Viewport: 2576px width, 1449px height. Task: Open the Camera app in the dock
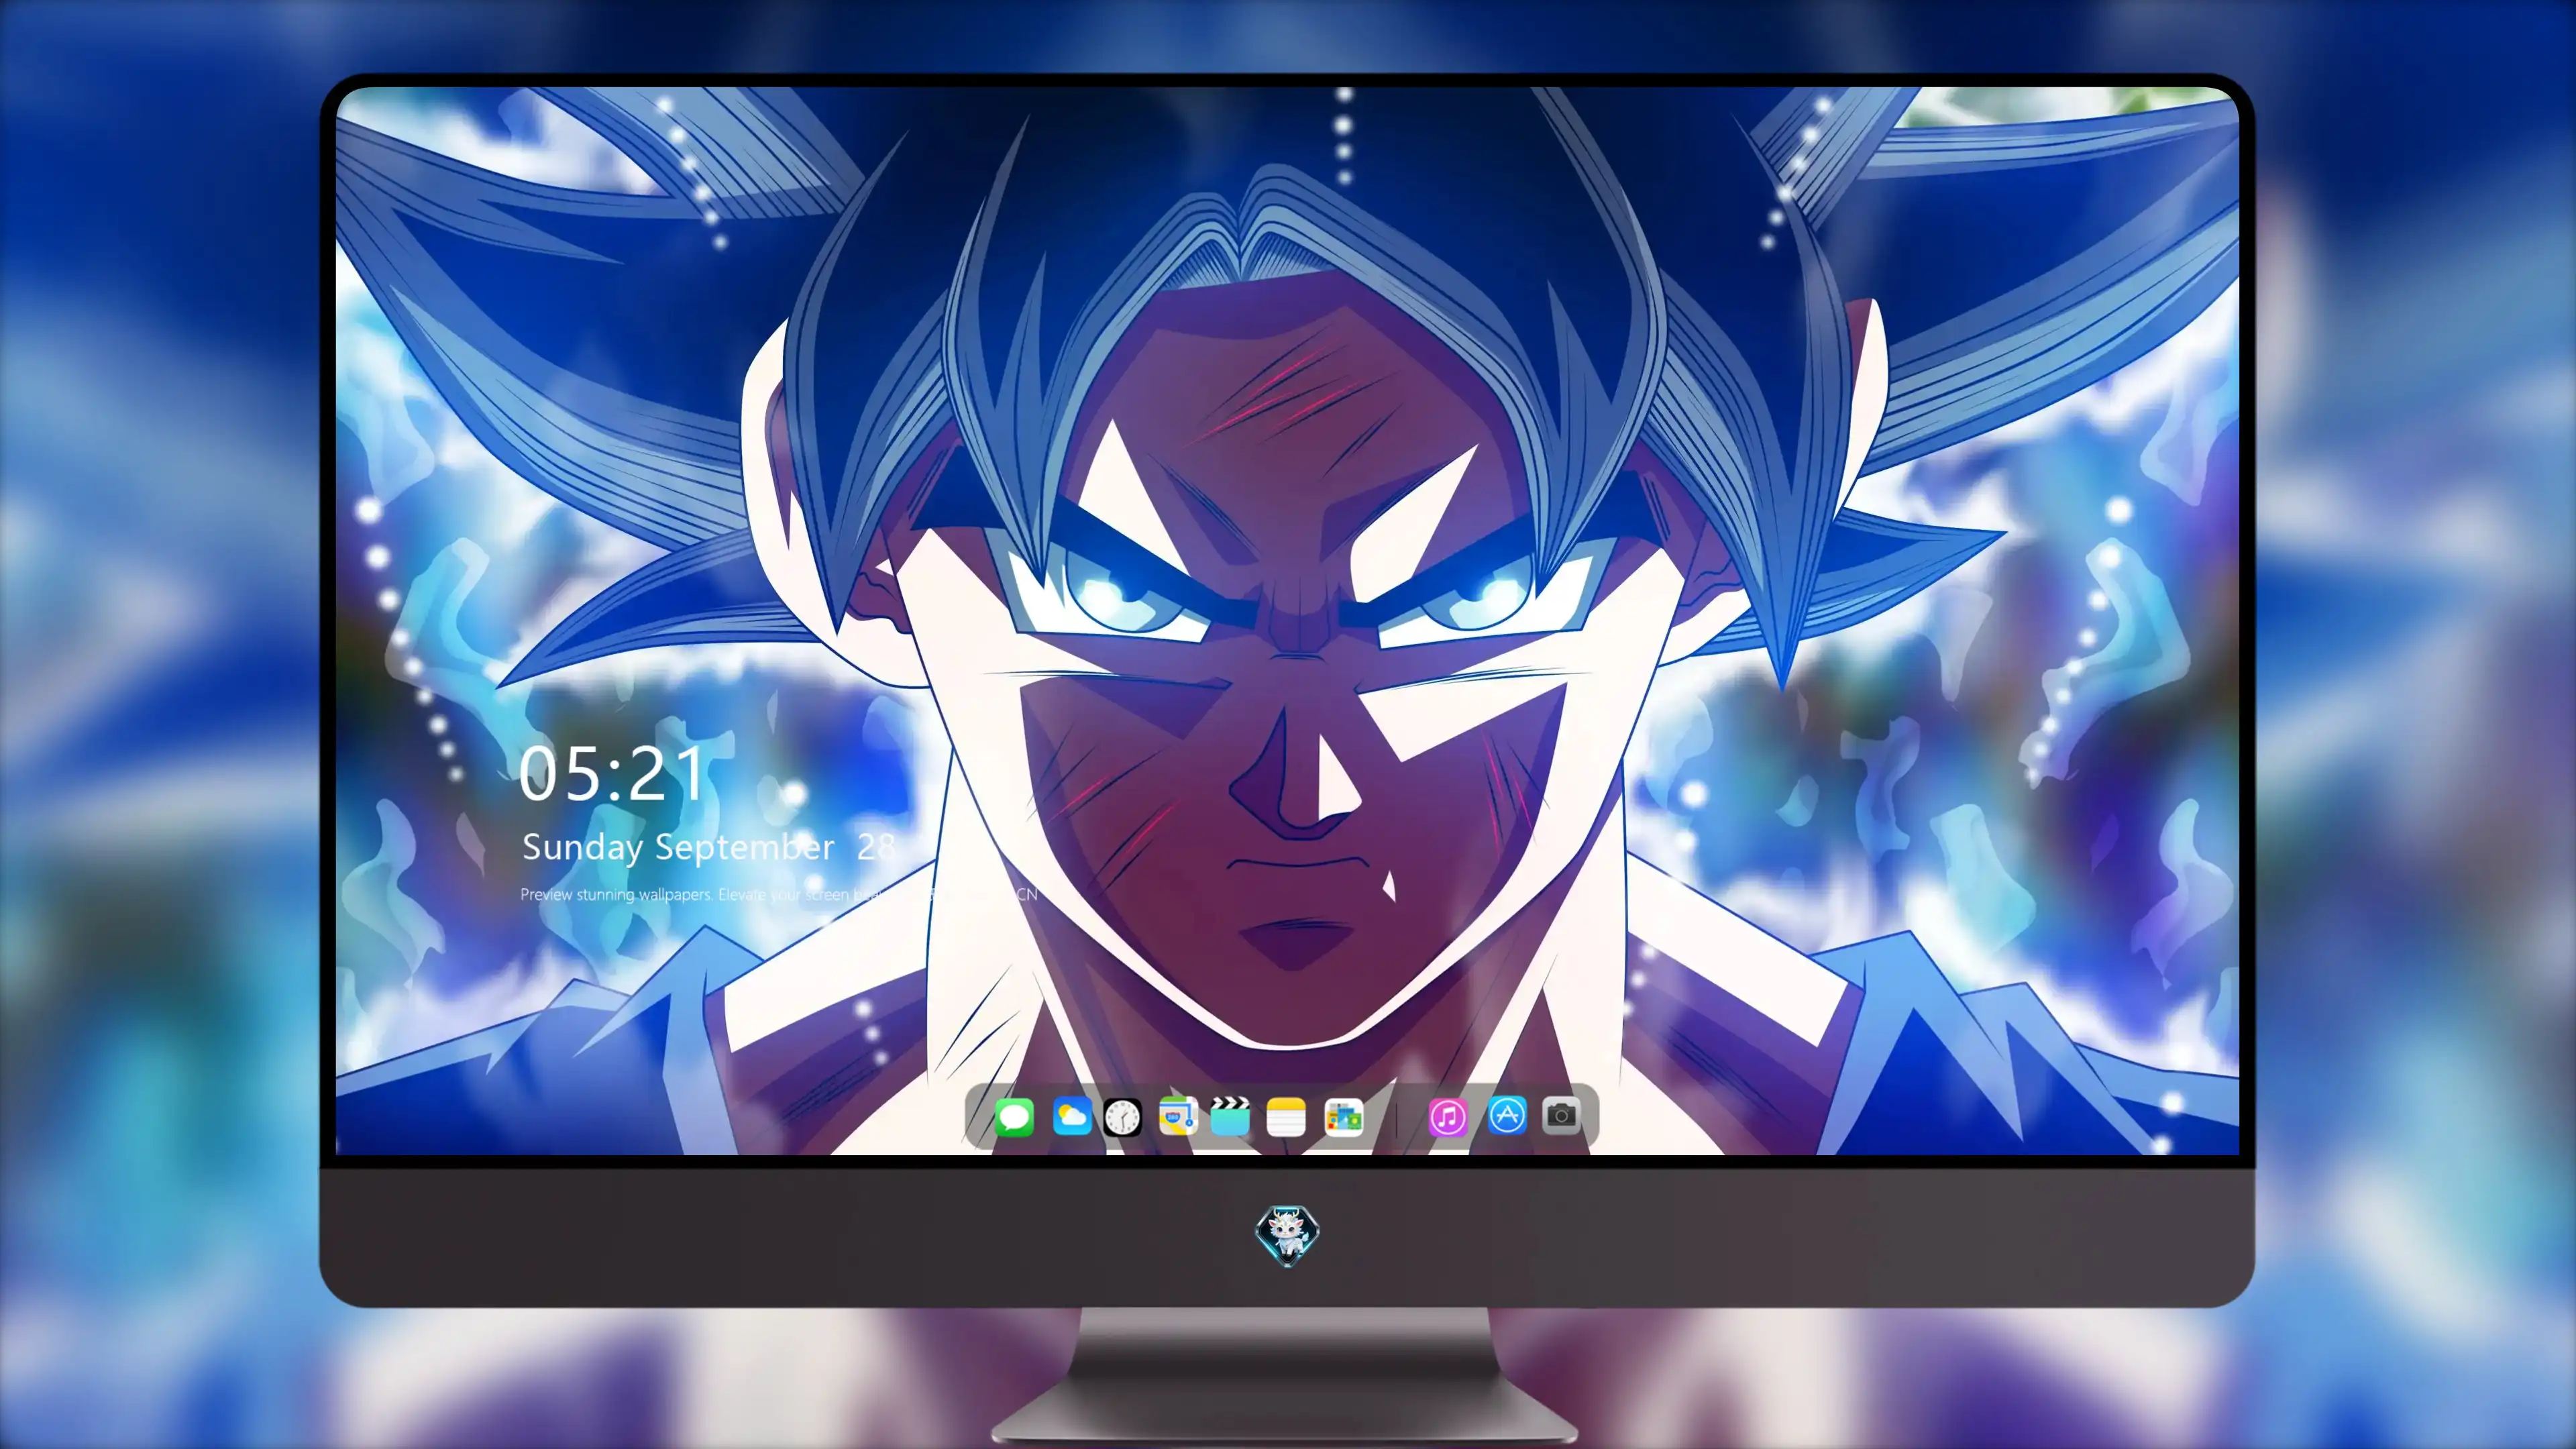pos(1561,1115)
